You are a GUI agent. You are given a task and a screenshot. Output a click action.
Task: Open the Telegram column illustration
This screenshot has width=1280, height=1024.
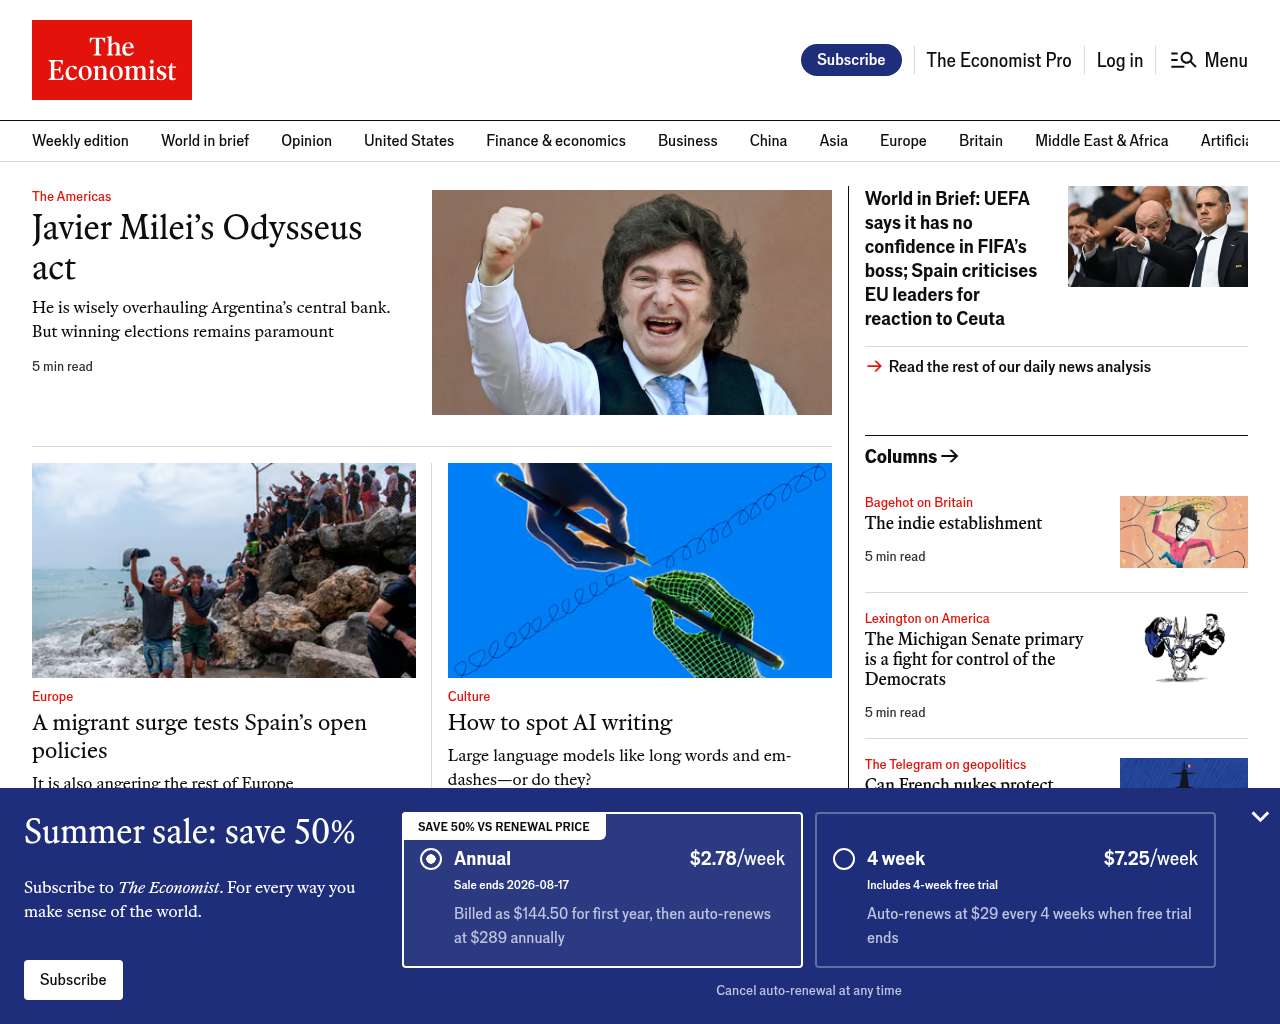click(1184, 773)
